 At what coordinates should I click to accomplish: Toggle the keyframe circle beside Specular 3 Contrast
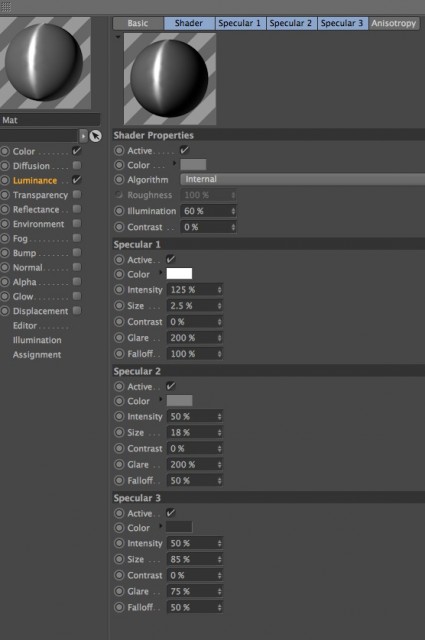tap(119, 575)
